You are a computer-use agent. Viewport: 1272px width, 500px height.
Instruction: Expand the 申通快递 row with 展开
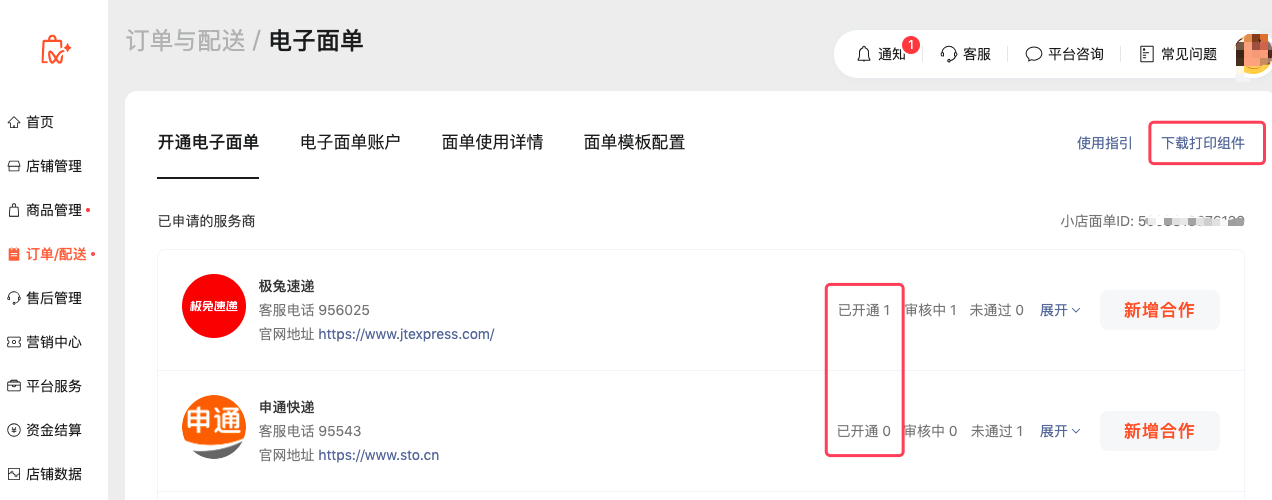pos(1060,431)
